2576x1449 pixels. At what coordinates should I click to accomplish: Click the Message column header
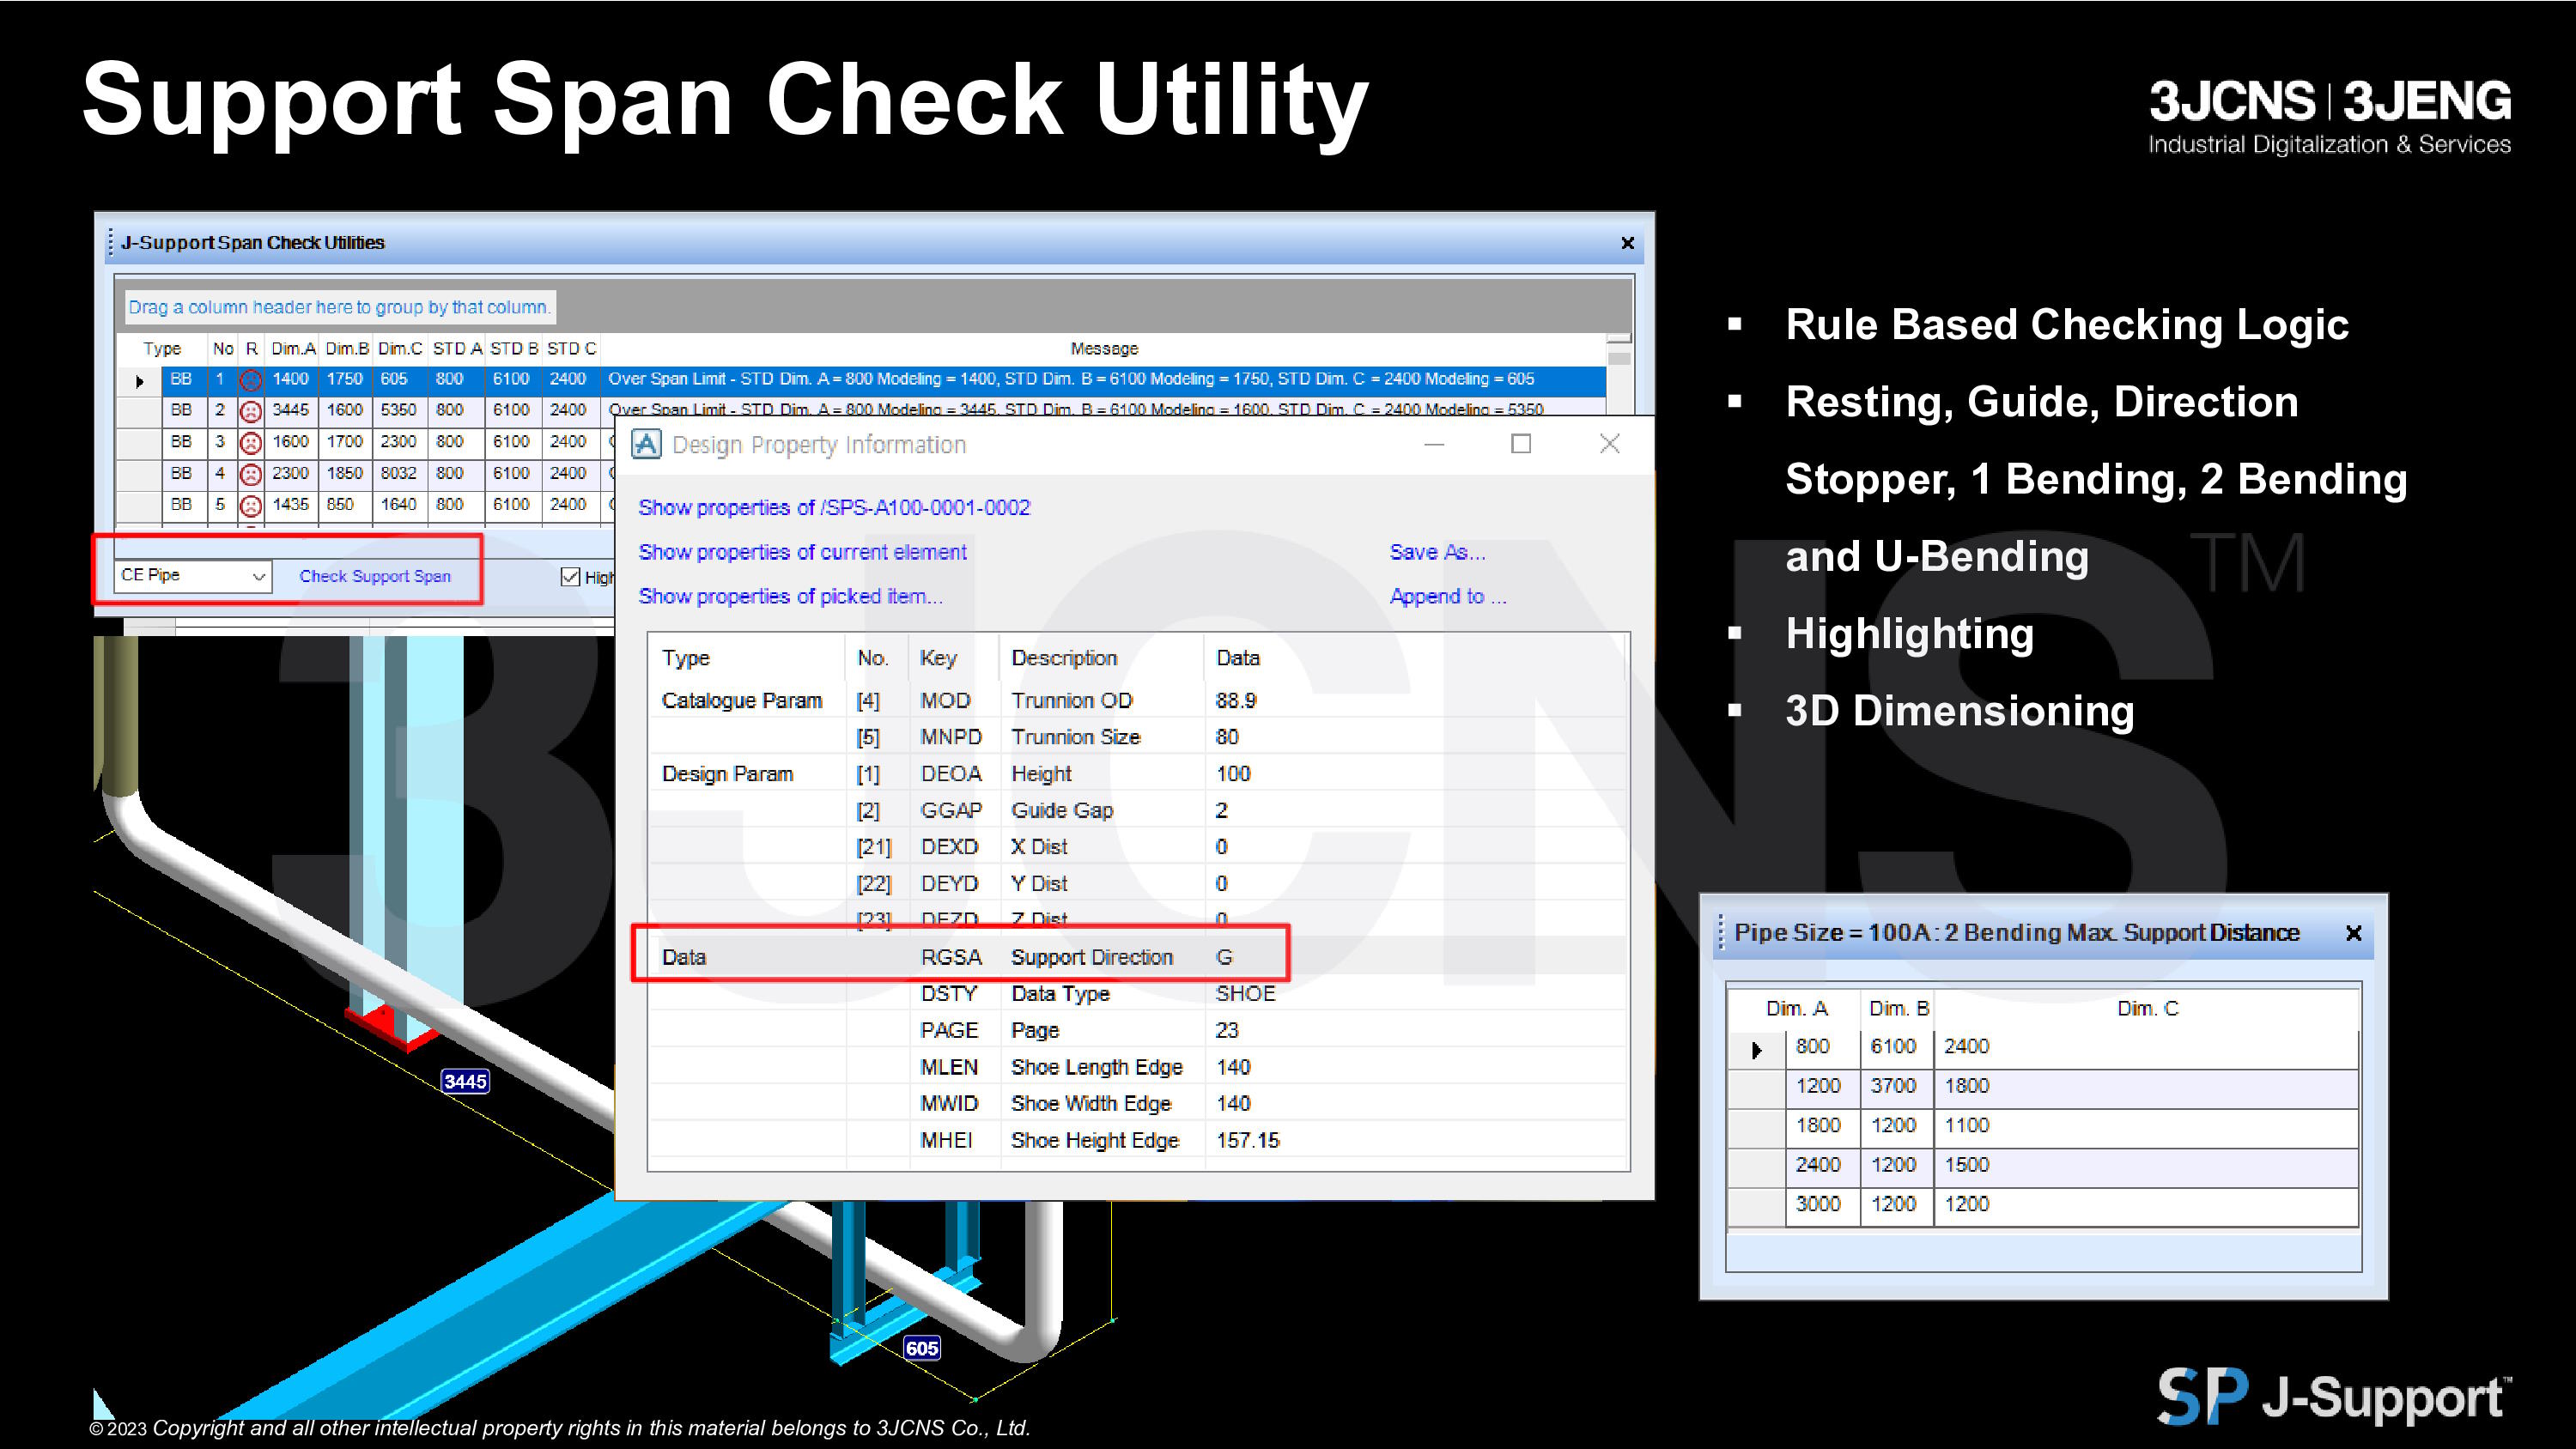[1104, 348]
